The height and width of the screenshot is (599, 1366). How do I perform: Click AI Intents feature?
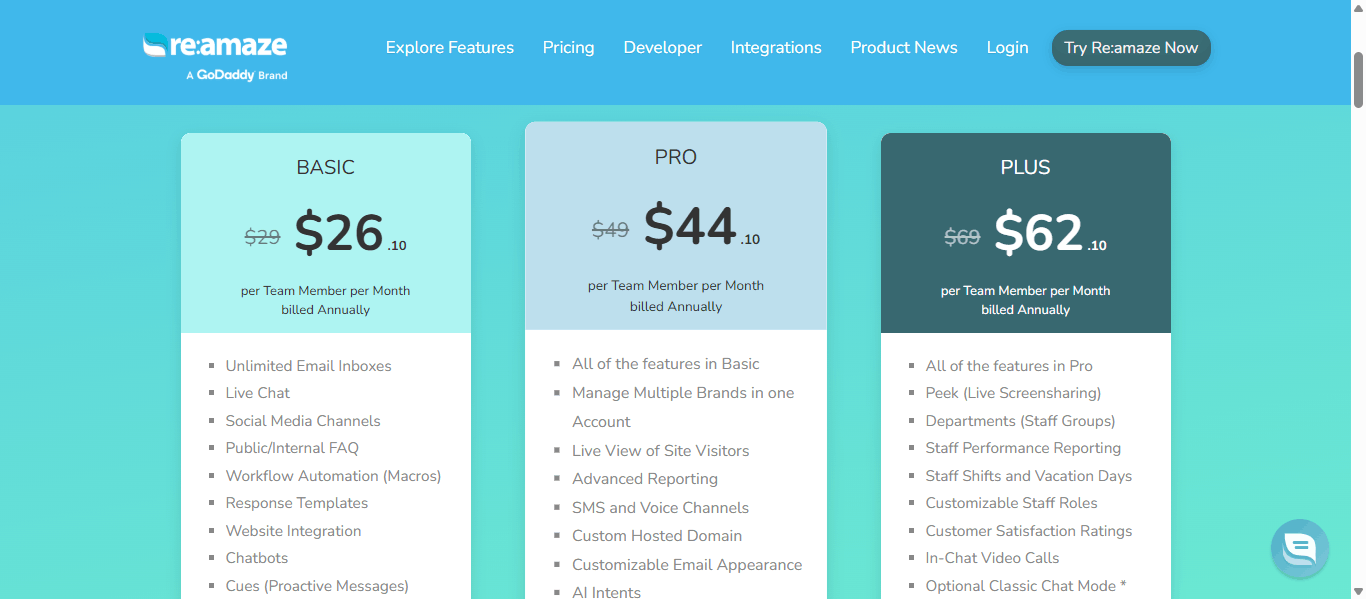tap(606, 592)
